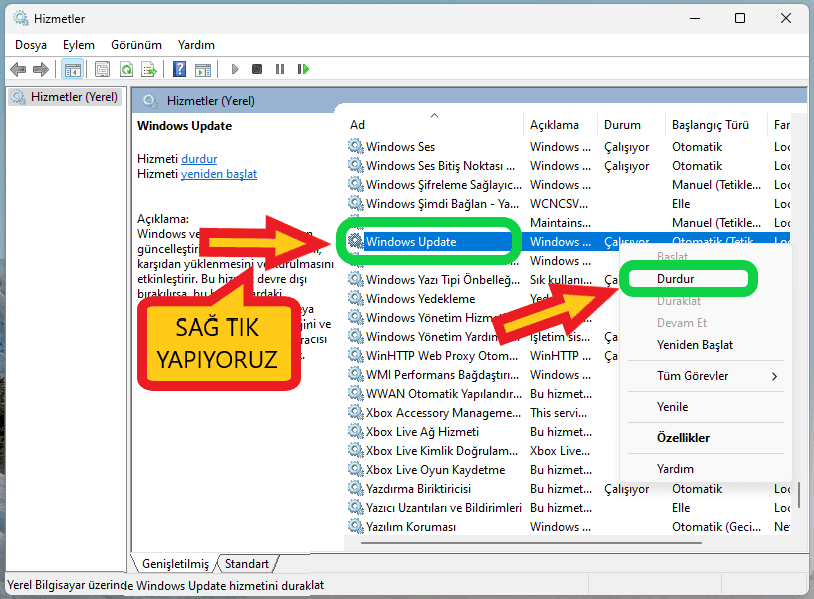Click the gear icon of Windows Ses
Viewport: 814px width, 599px height.
point(356,146)
